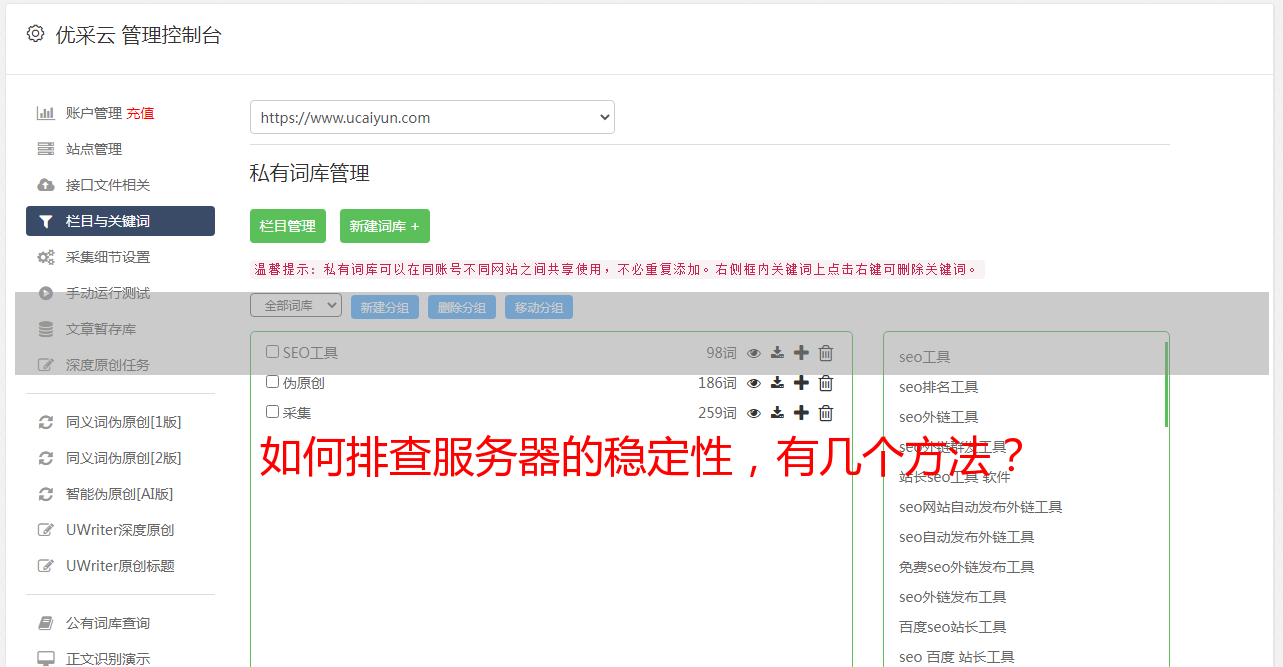
Task: Open 正文识别演示 in the sidebar
Action: pyautogui.click(x=108, y=659)
